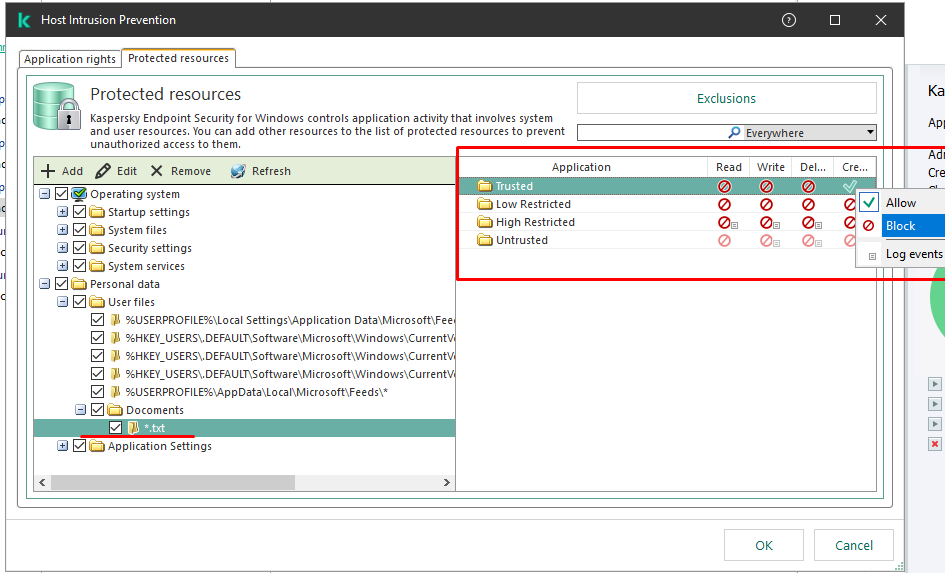Click the Cancel button
945x573 pixels.
point(853,545)
